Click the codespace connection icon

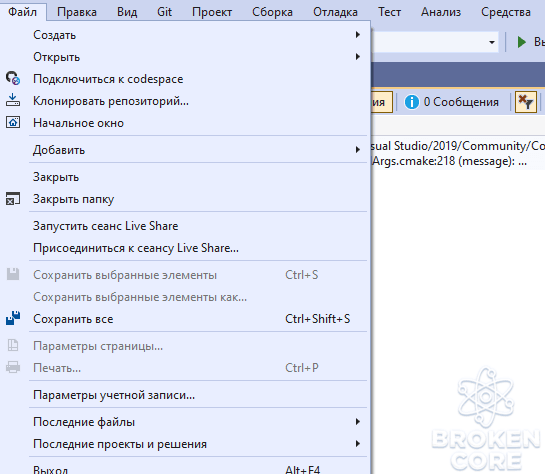13,78
